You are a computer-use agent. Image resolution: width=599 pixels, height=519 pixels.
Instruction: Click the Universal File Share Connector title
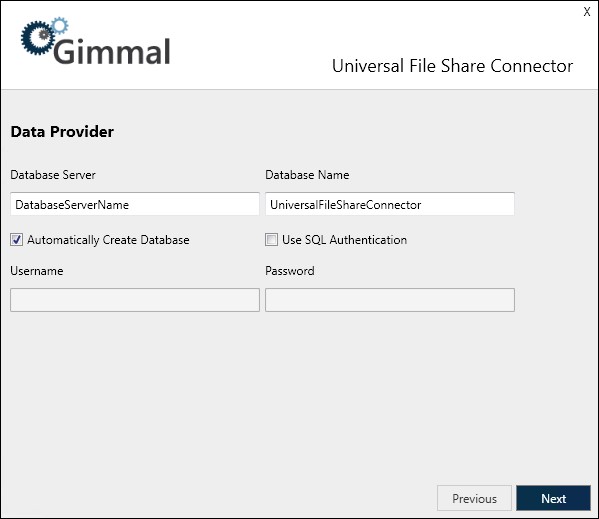452,66
